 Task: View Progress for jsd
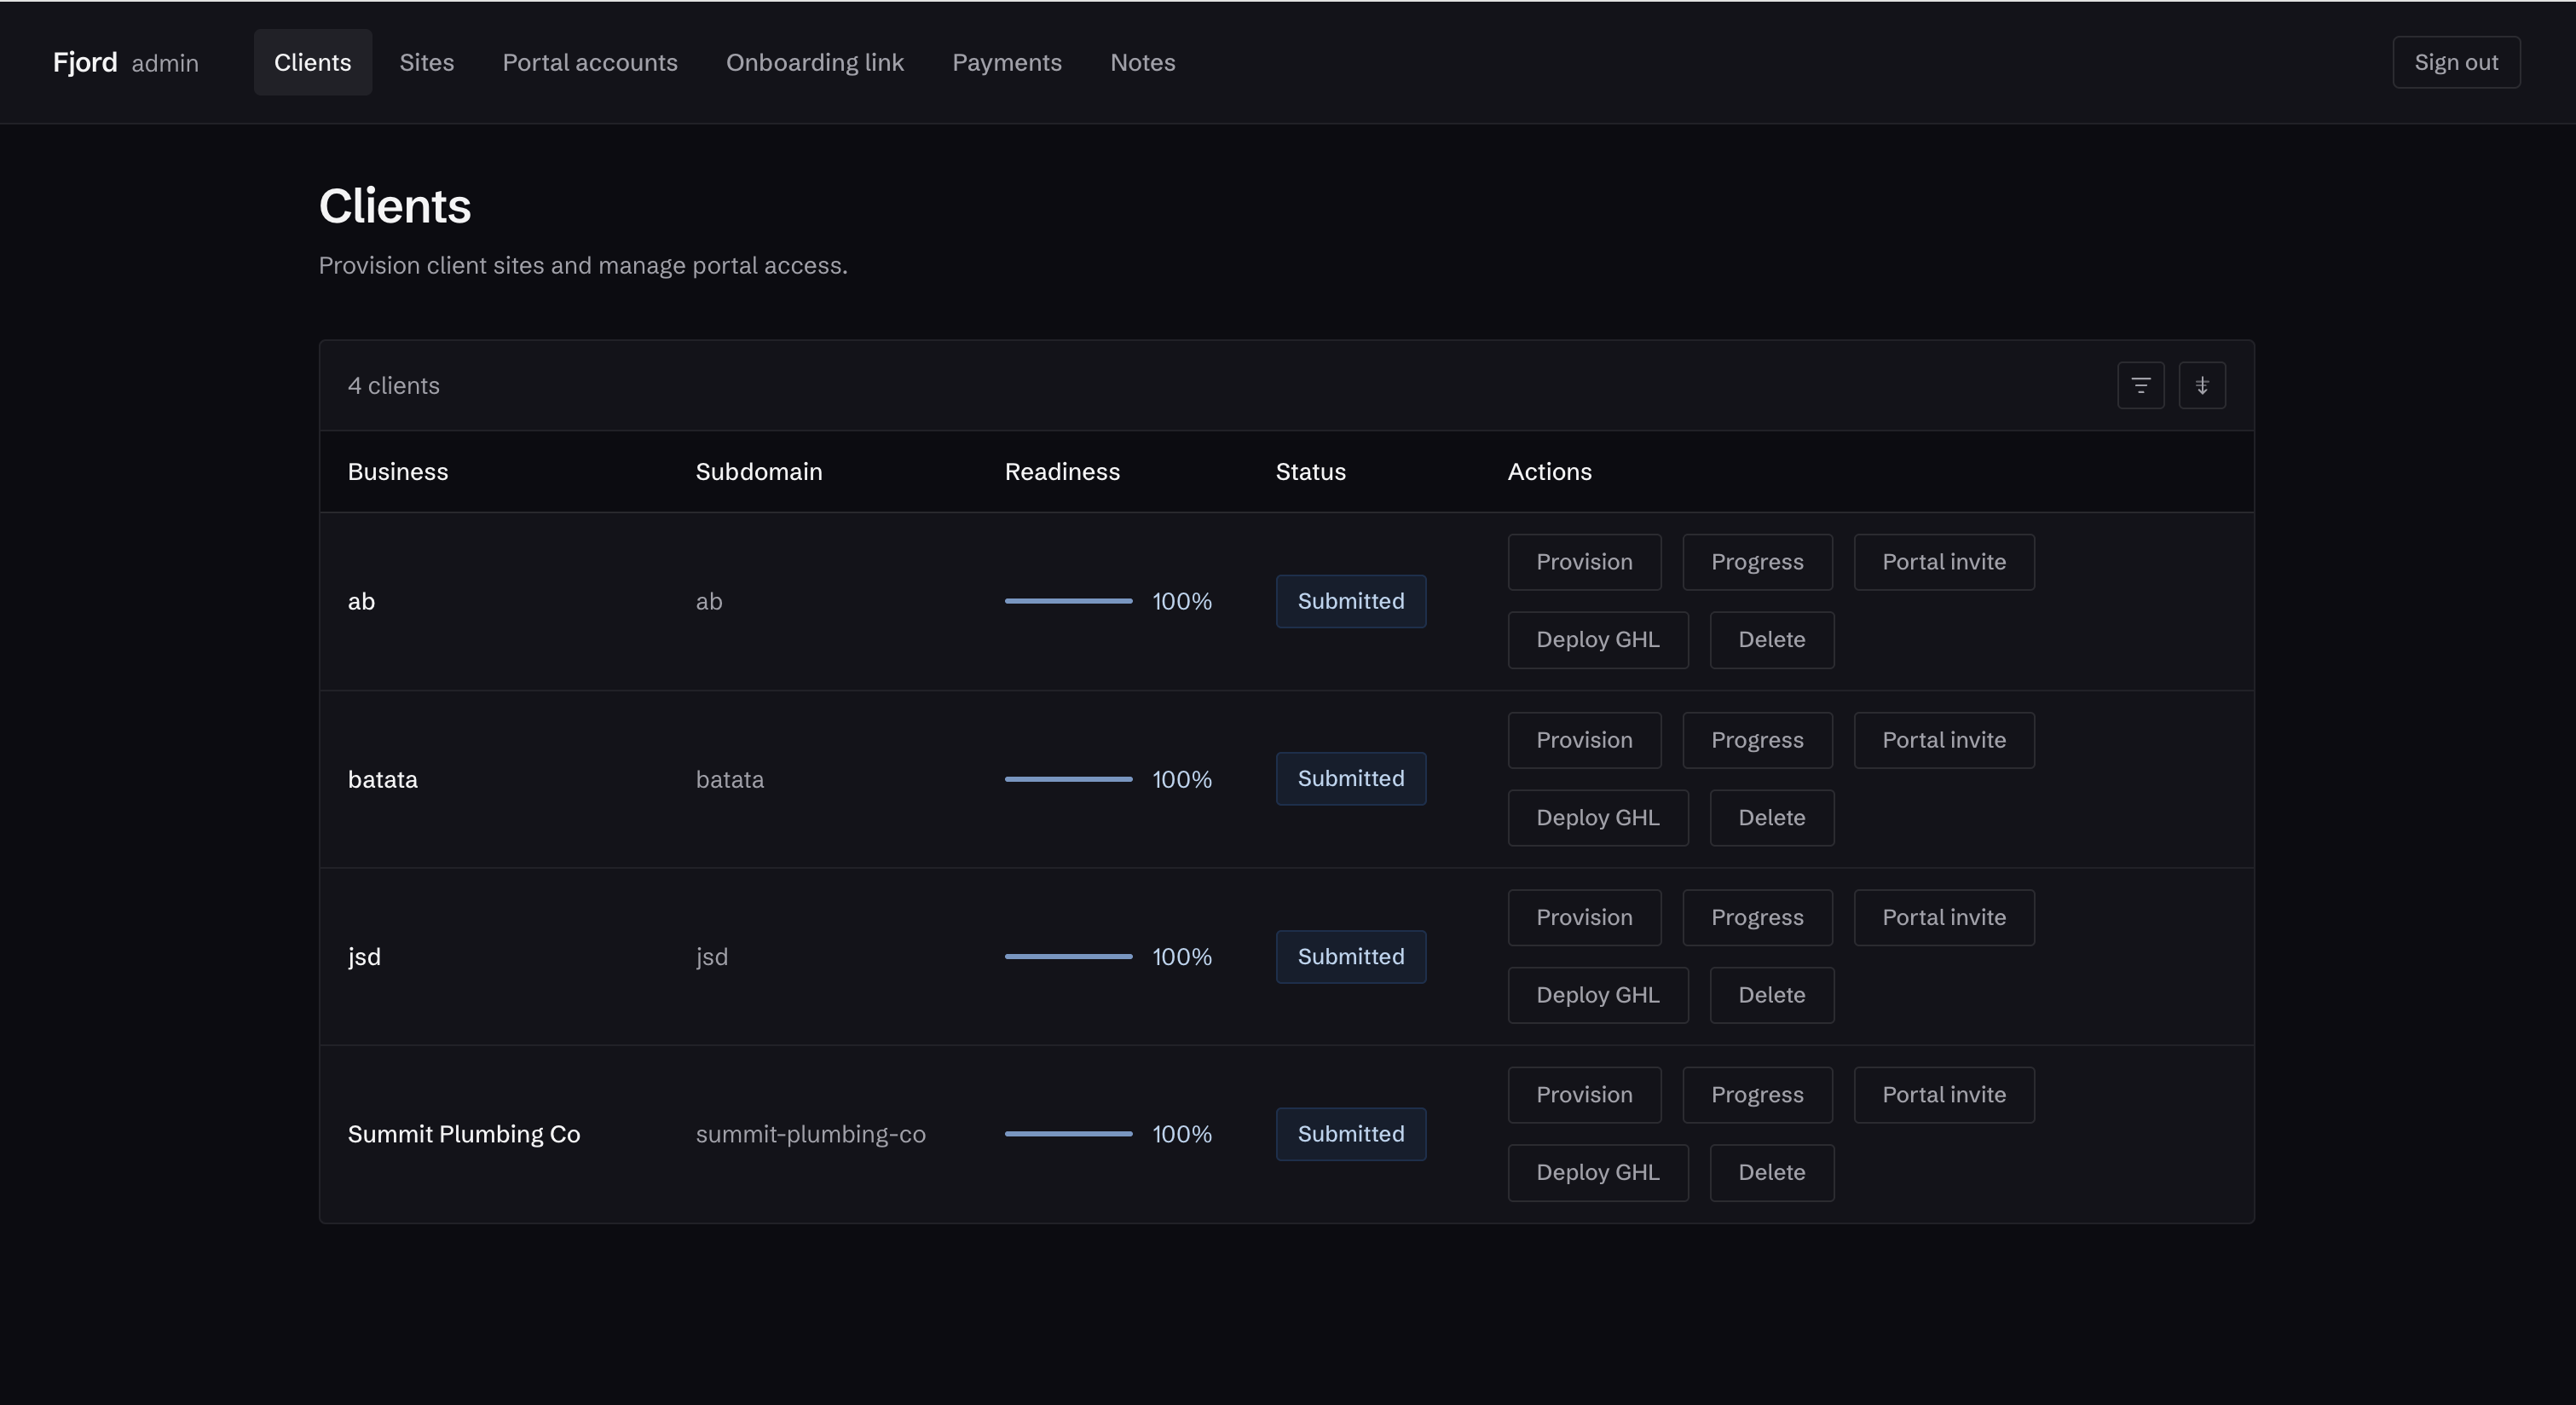pos(1757,917)
